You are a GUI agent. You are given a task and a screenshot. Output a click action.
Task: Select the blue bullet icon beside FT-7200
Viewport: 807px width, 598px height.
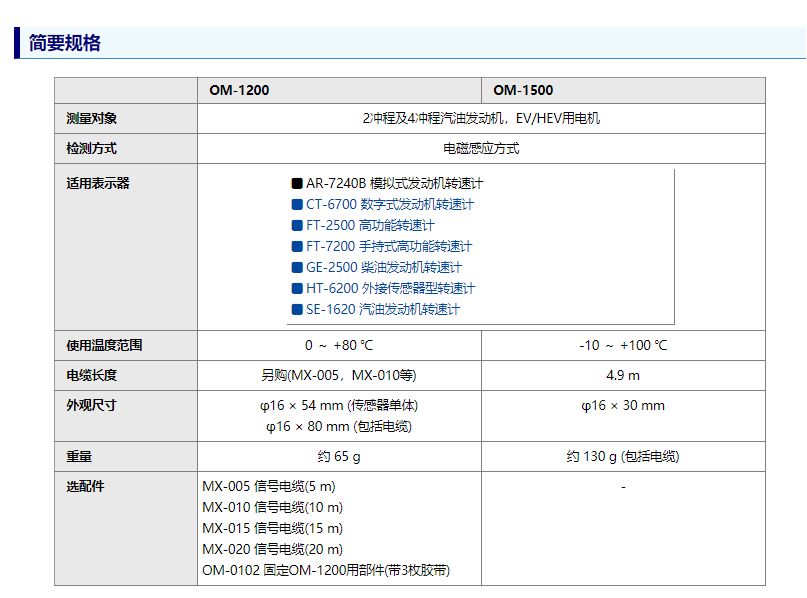(297, 247)
